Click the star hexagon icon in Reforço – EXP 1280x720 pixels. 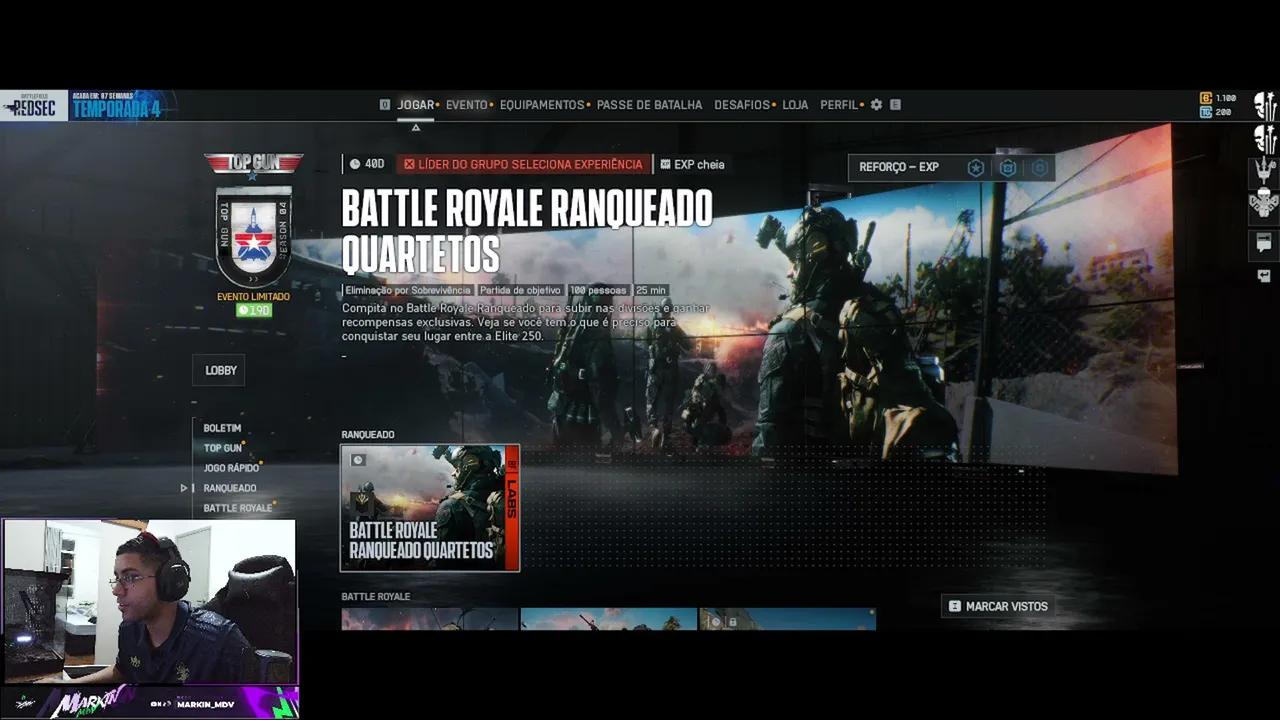(976, 168)
